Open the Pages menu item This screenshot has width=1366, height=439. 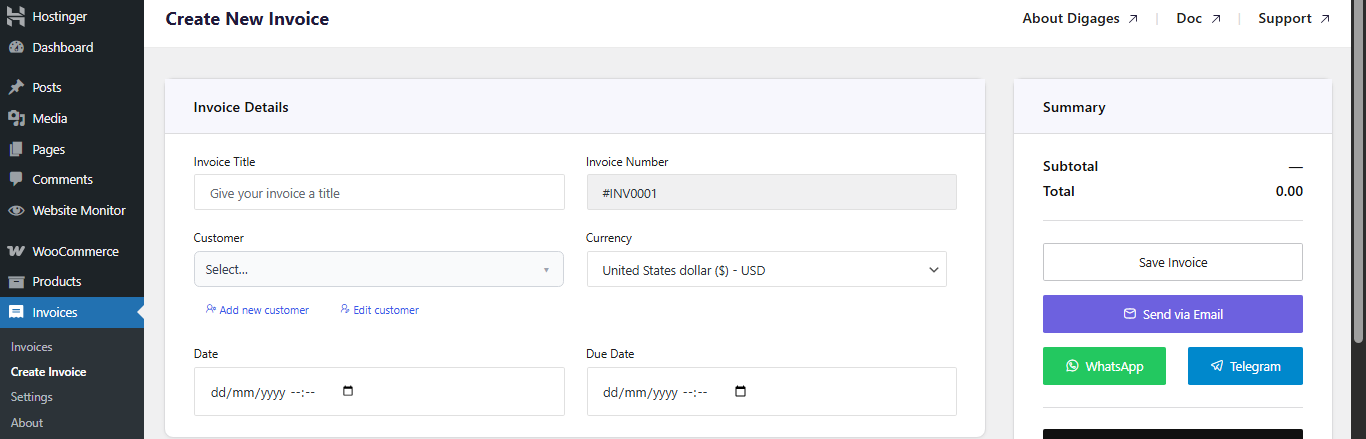(72, 149)
